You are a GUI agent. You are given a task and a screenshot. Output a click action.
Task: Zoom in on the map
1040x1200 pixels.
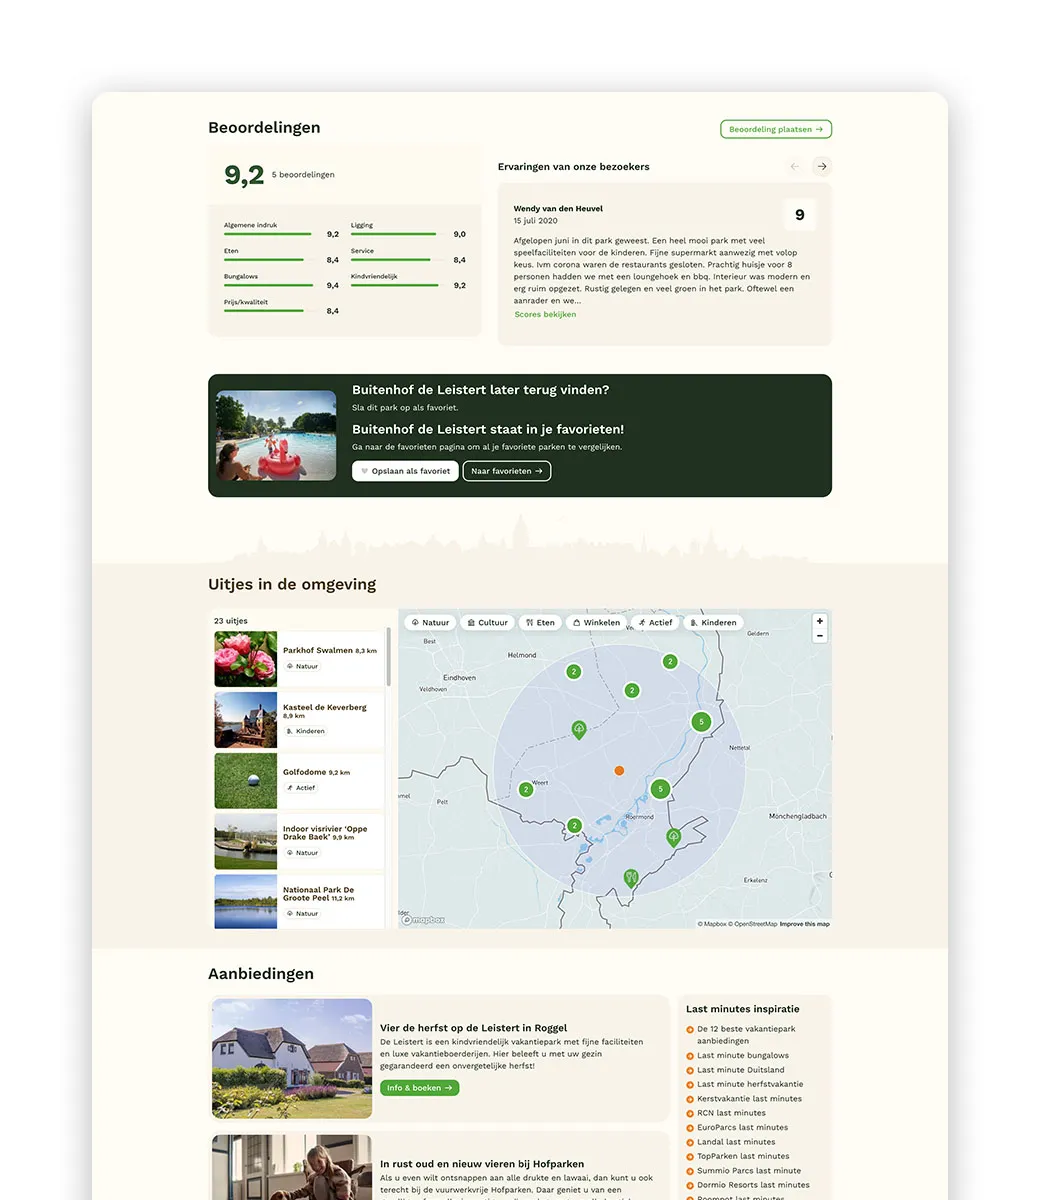pos(820,621)
